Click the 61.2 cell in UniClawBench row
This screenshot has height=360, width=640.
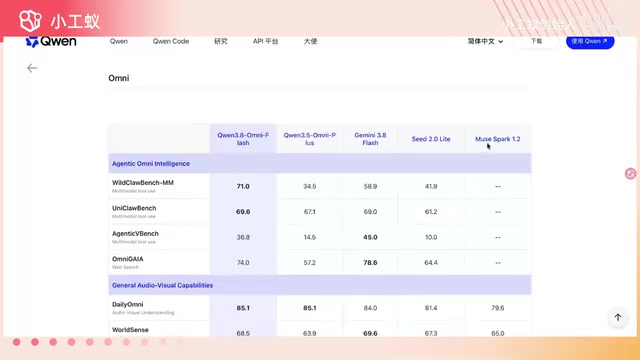pos(431,211)
